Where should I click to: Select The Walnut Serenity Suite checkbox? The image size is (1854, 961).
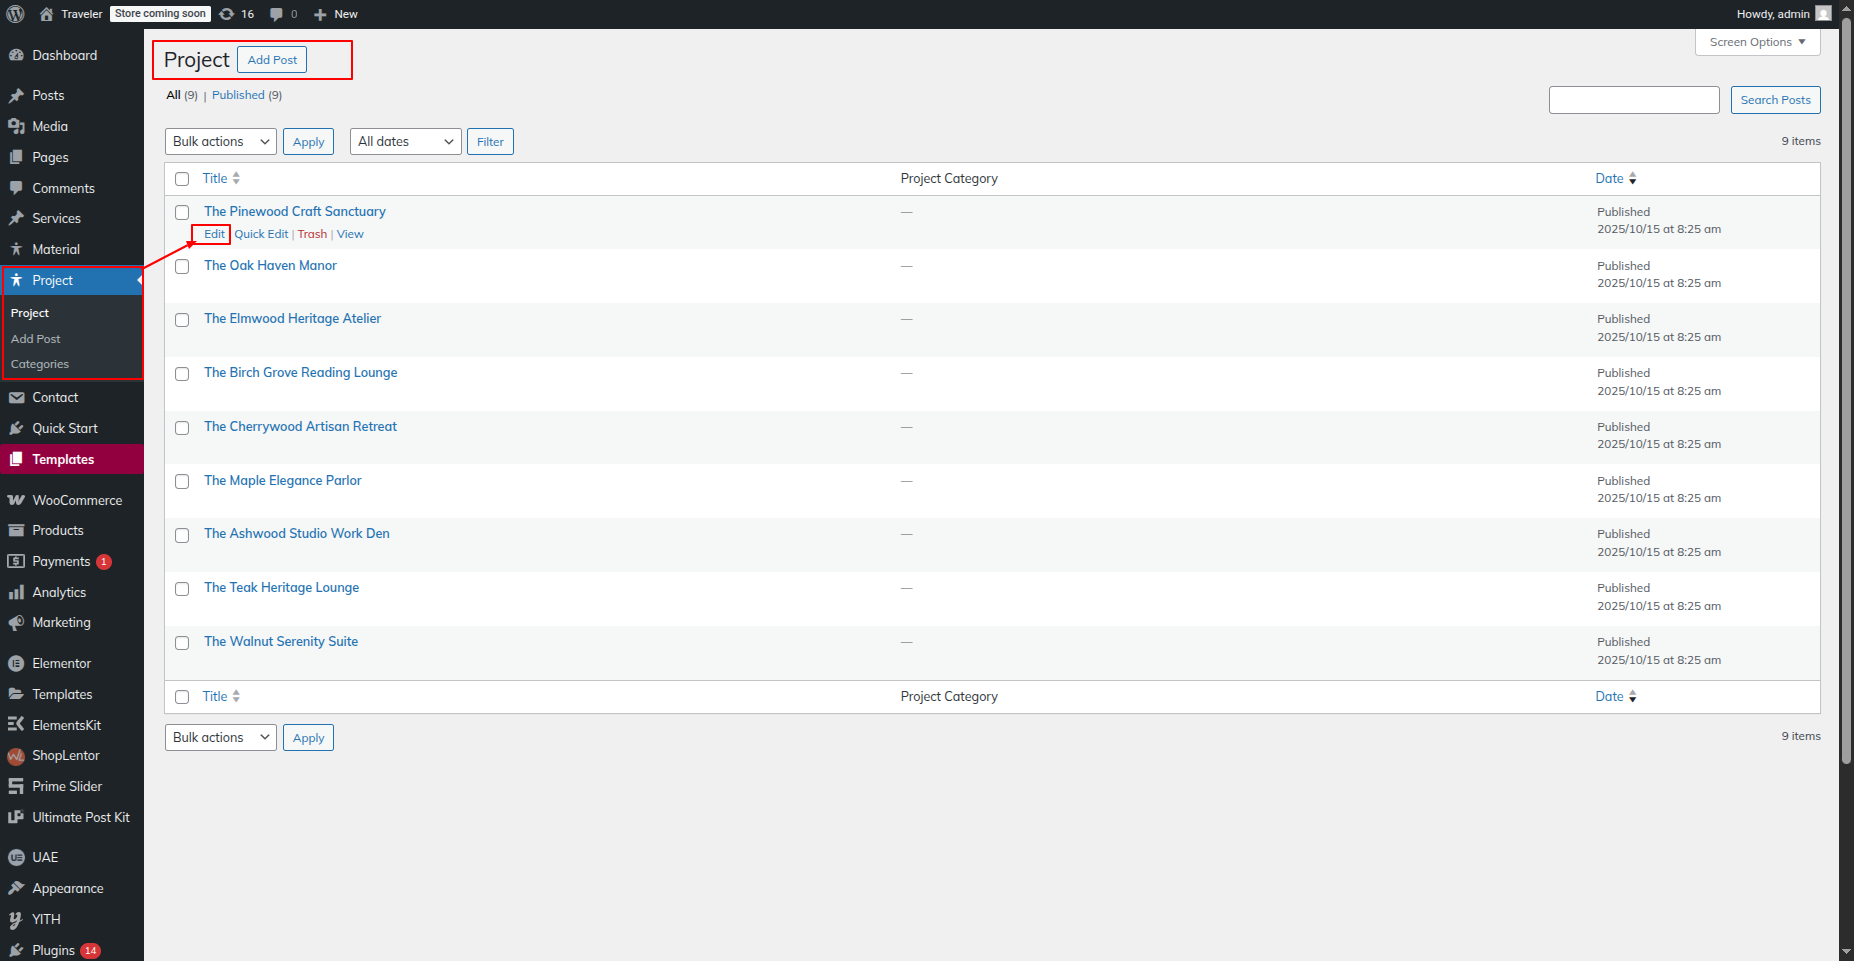tap(182, 643)
